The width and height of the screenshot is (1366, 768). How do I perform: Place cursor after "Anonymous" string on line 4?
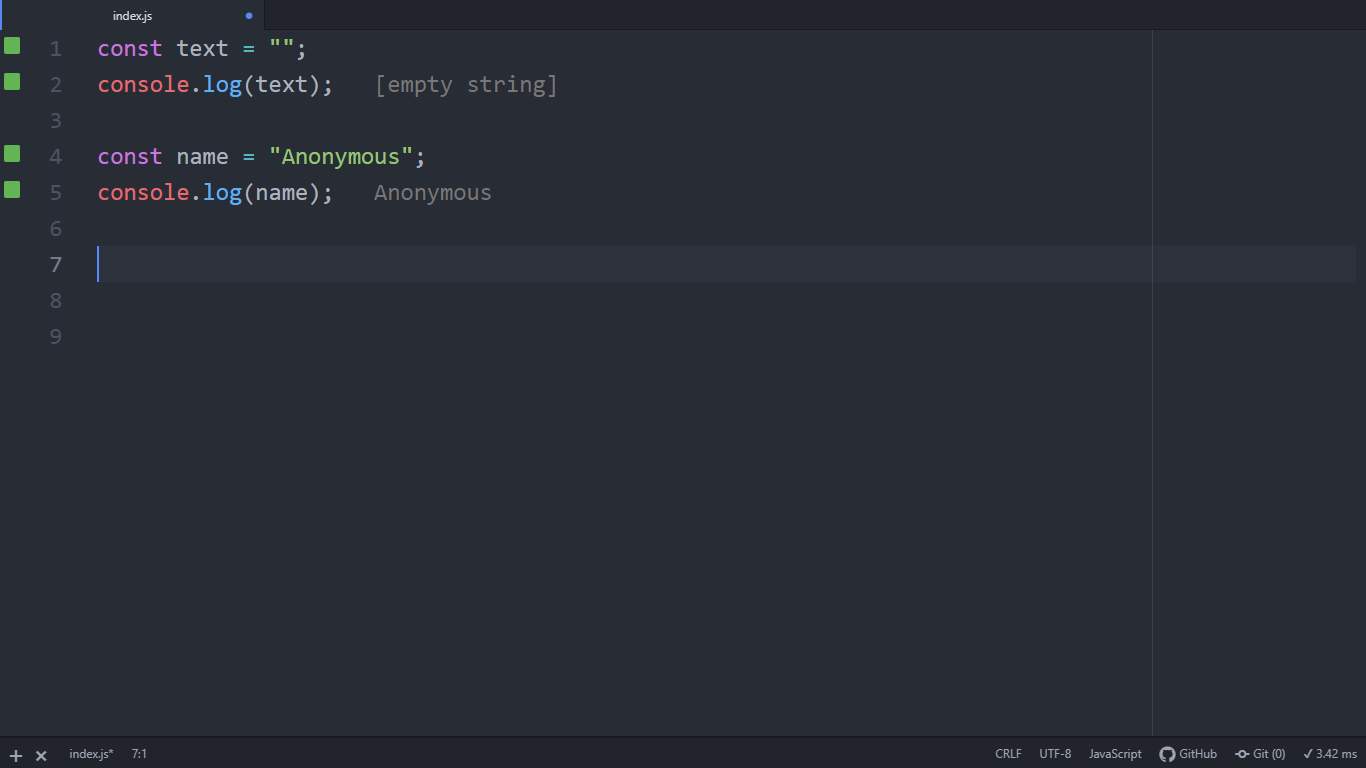414,157
